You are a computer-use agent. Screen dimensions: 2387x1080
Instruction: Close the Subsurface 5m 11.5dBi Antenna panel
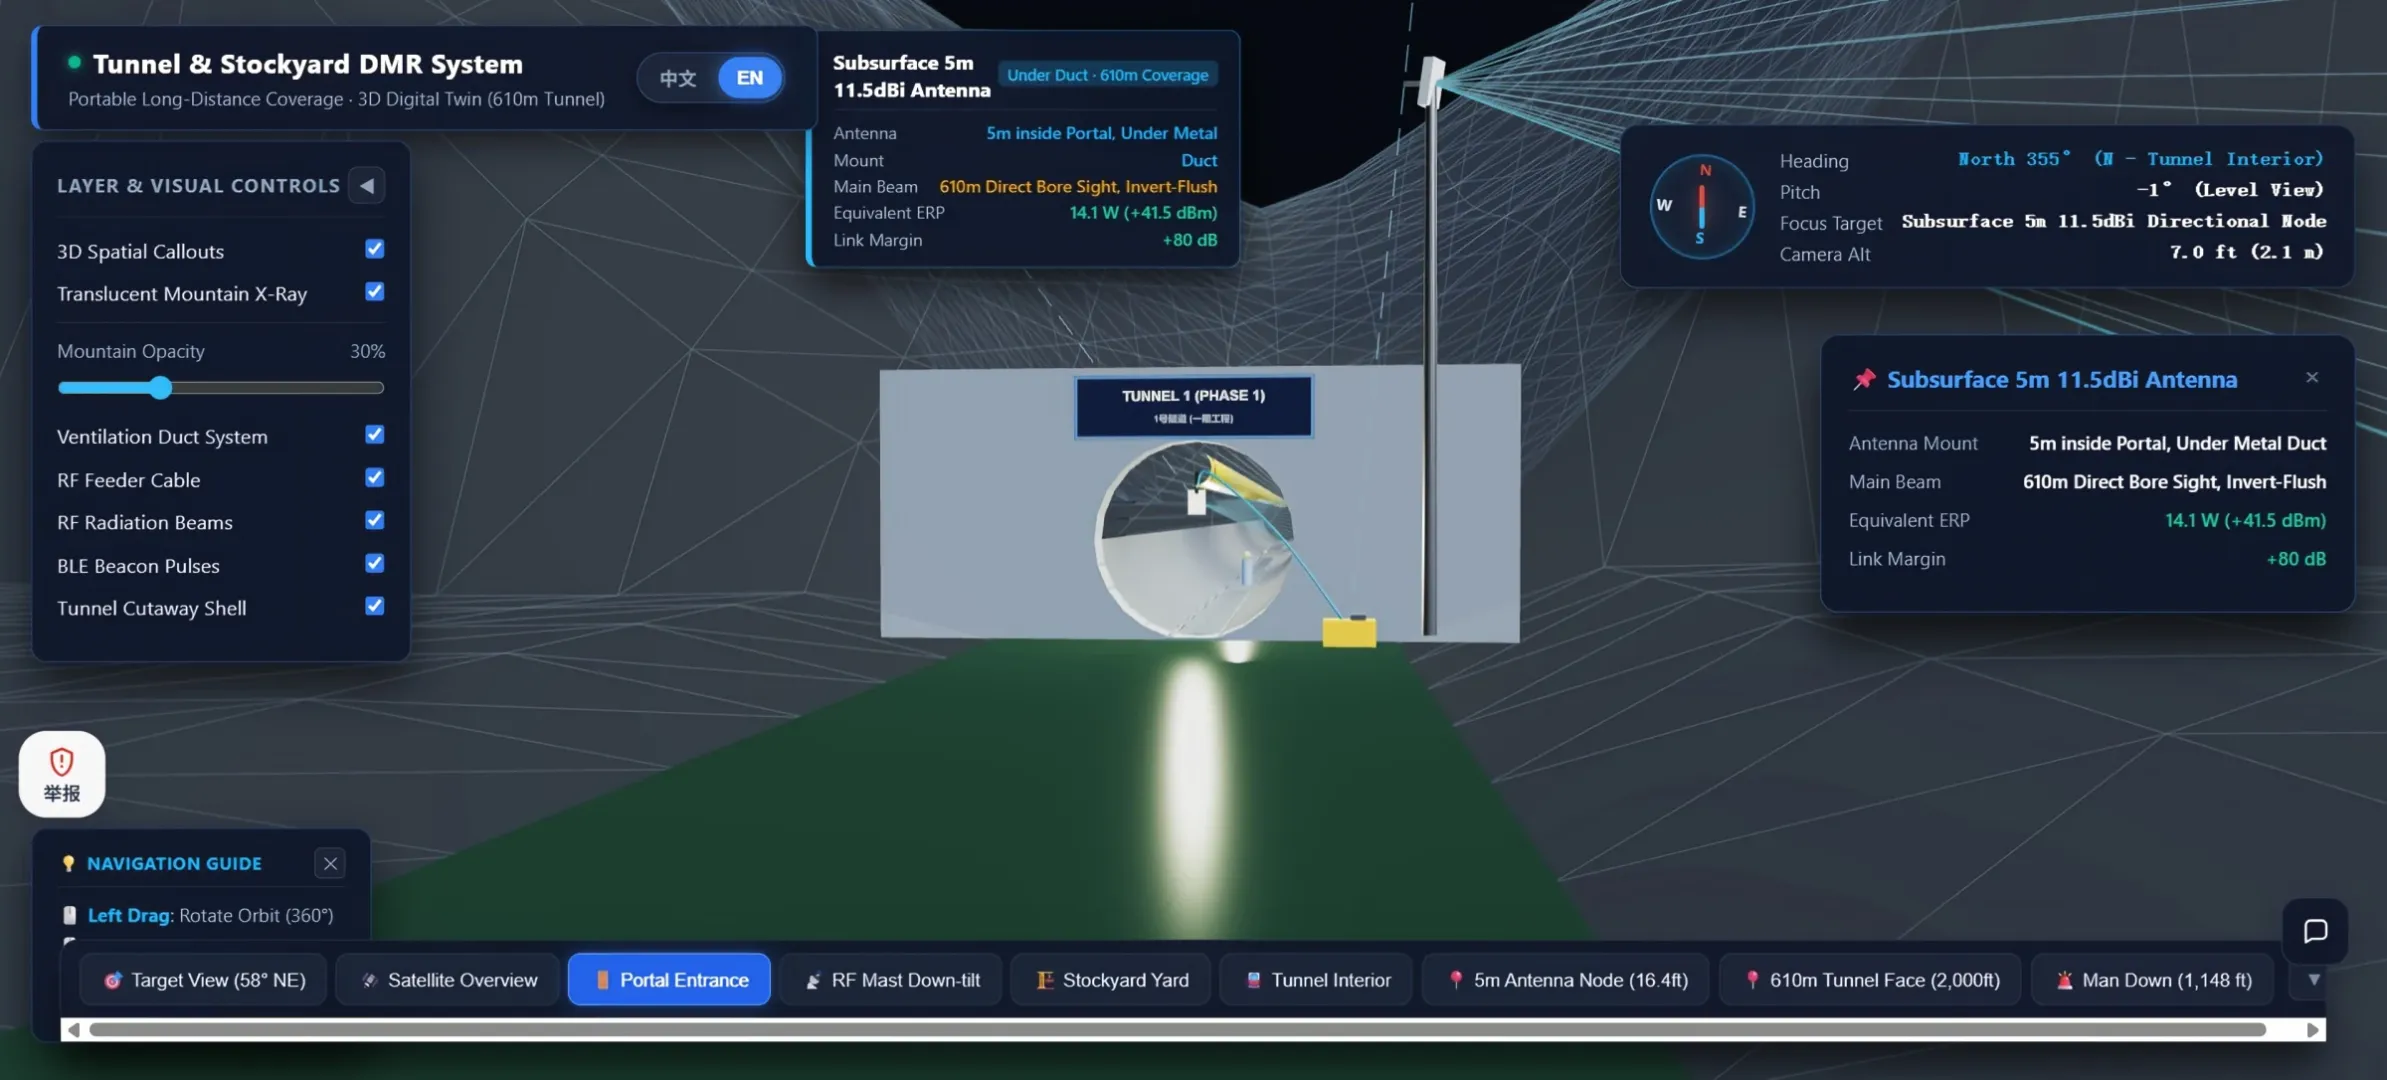(x=2312, y=378)
